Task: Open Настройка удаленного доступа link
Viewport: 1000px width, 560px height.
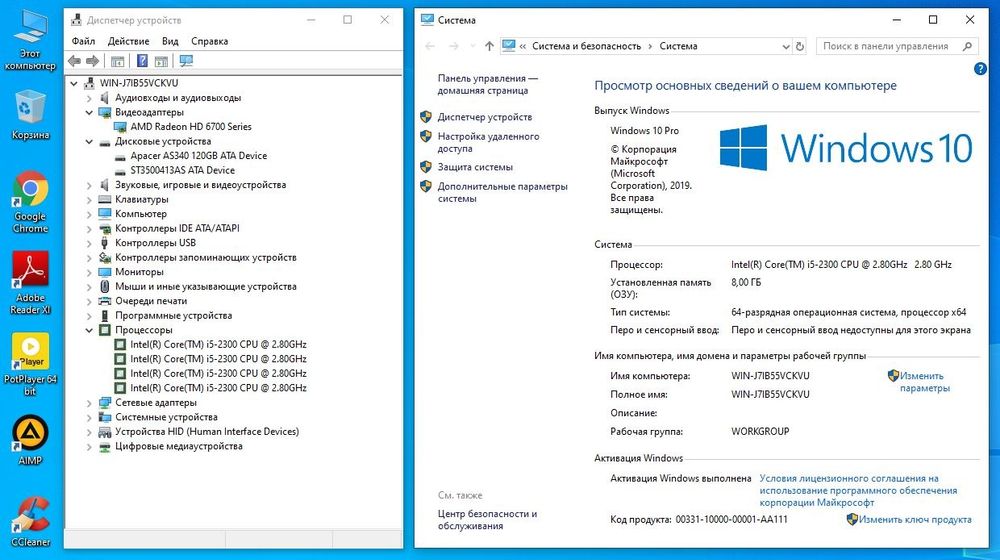Action: point(488,142)
